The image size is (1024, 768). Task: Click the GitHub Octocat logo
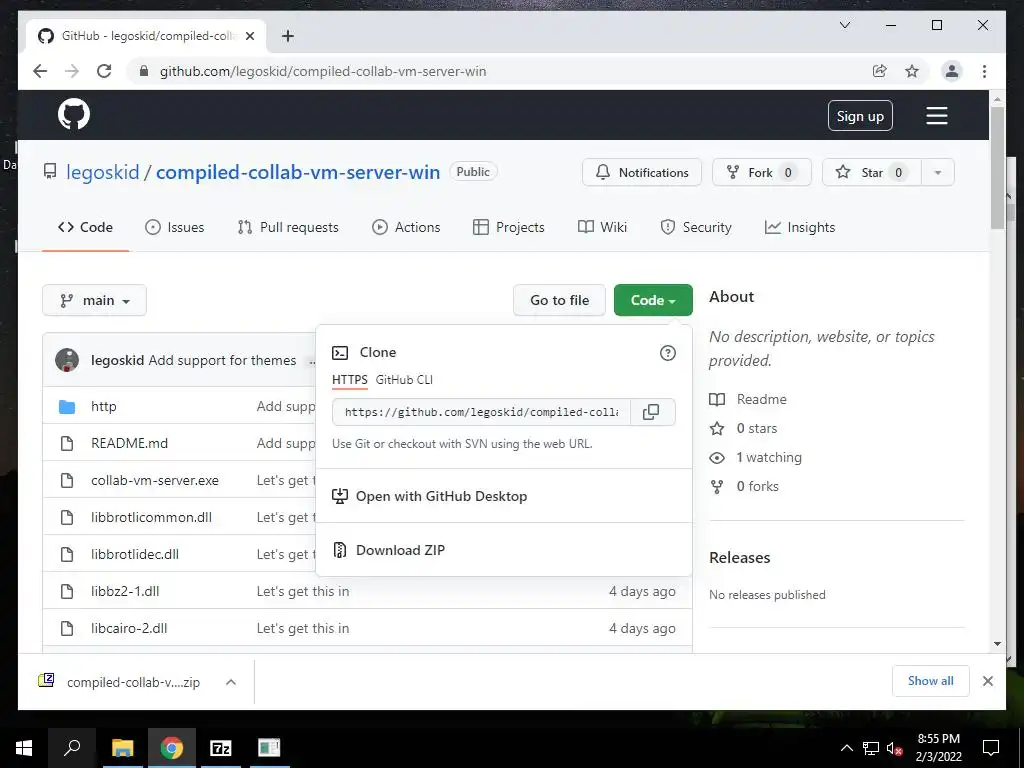click(74, 115)
